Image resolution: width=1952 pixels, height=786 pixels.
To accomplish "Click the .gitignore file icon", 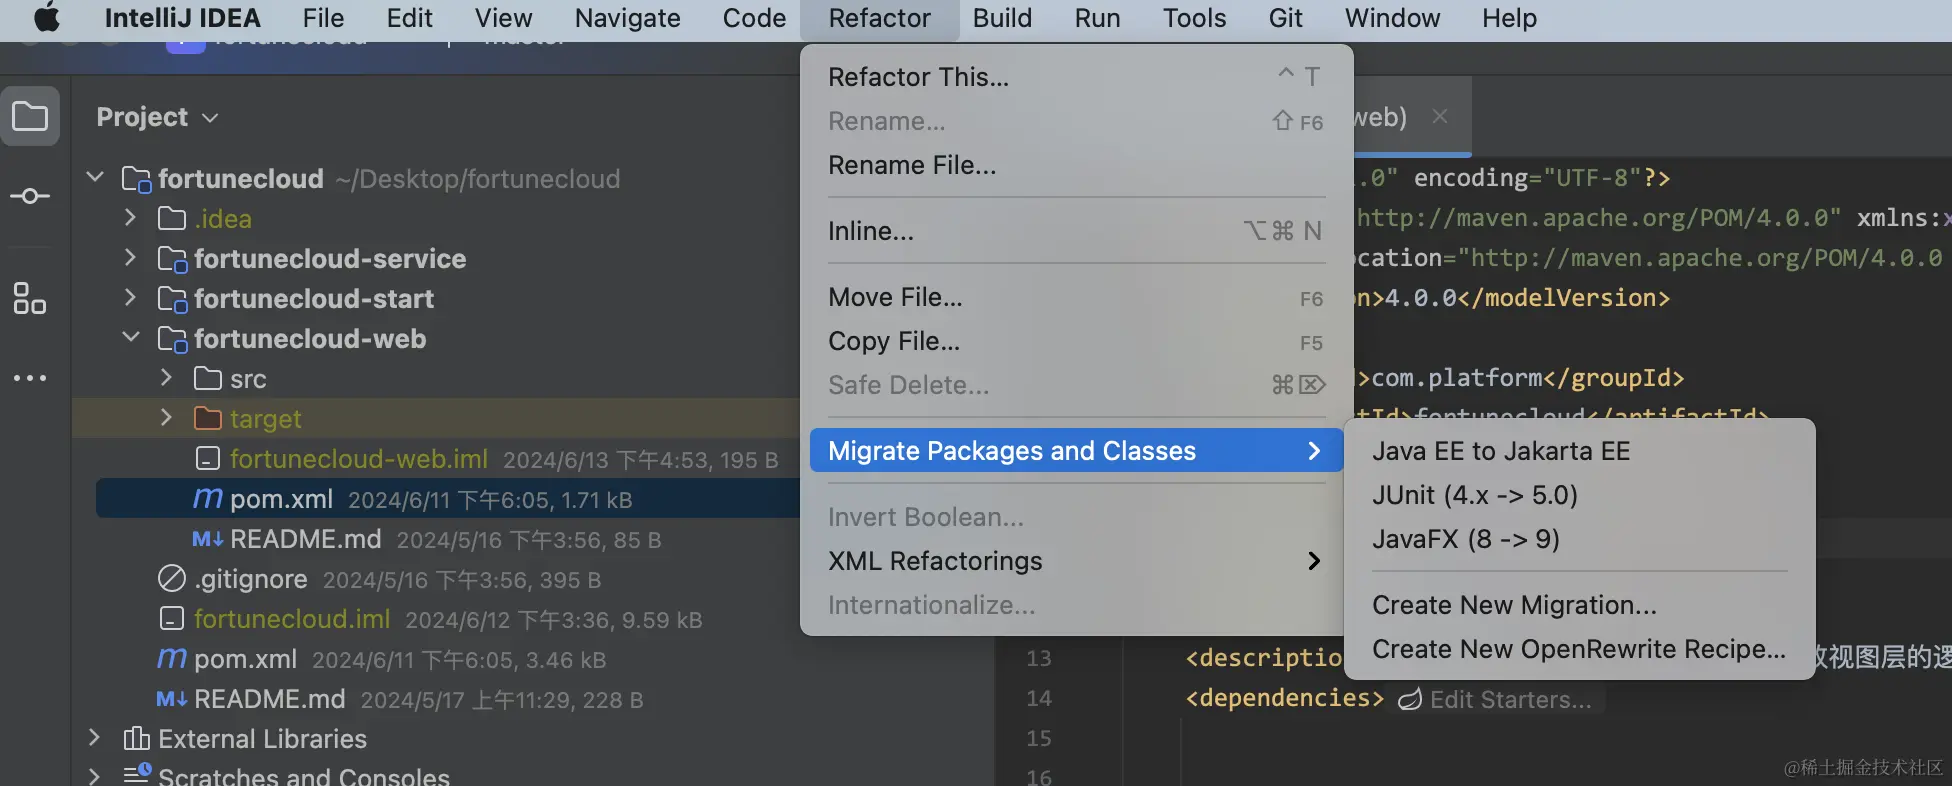I will click(x=172, y=579).
